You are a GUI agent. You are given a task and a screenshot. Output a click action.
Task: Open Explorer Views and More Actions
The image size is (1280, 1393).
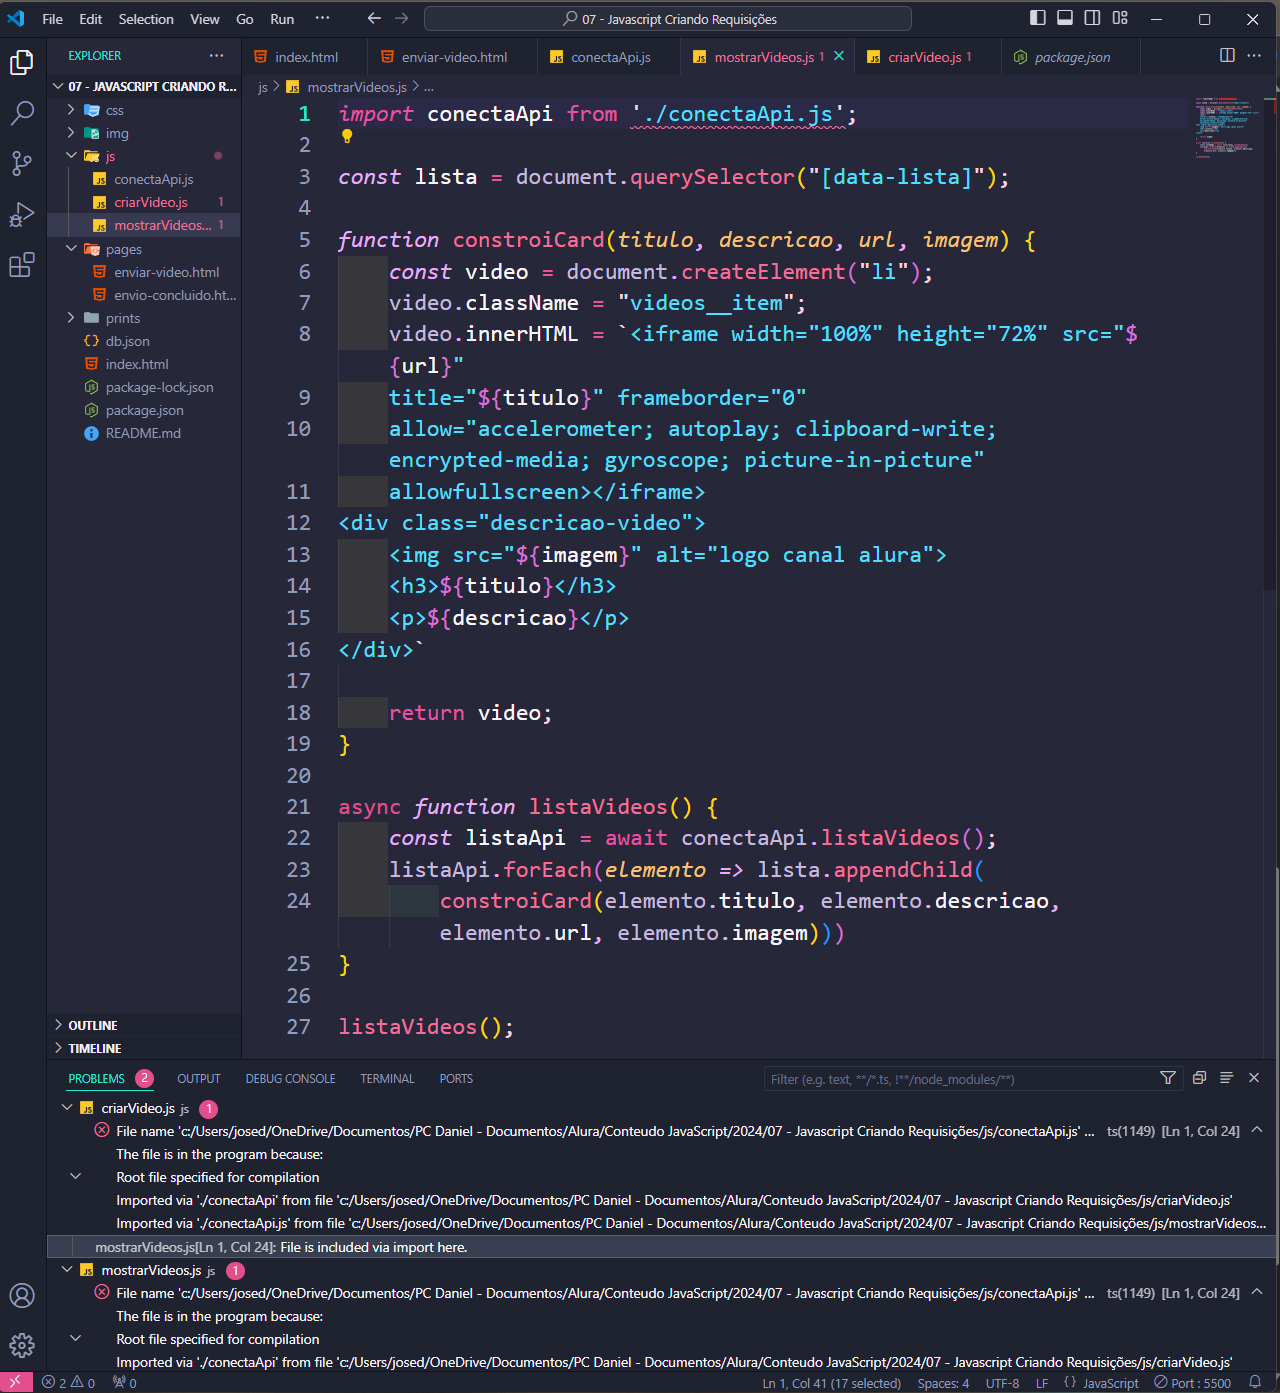tap(217, 56)
